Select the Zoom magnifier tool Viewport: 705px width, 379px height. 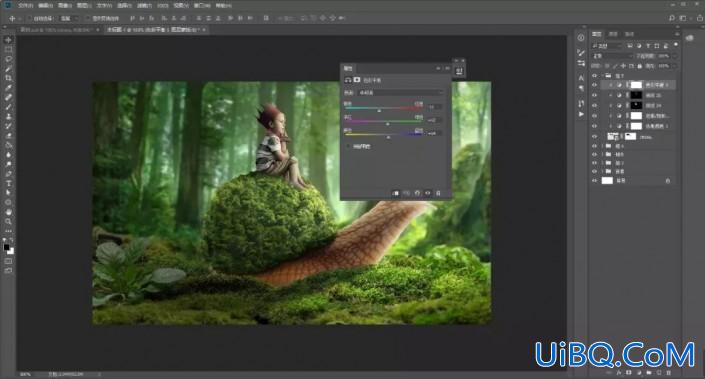click(x=8, y=221)
